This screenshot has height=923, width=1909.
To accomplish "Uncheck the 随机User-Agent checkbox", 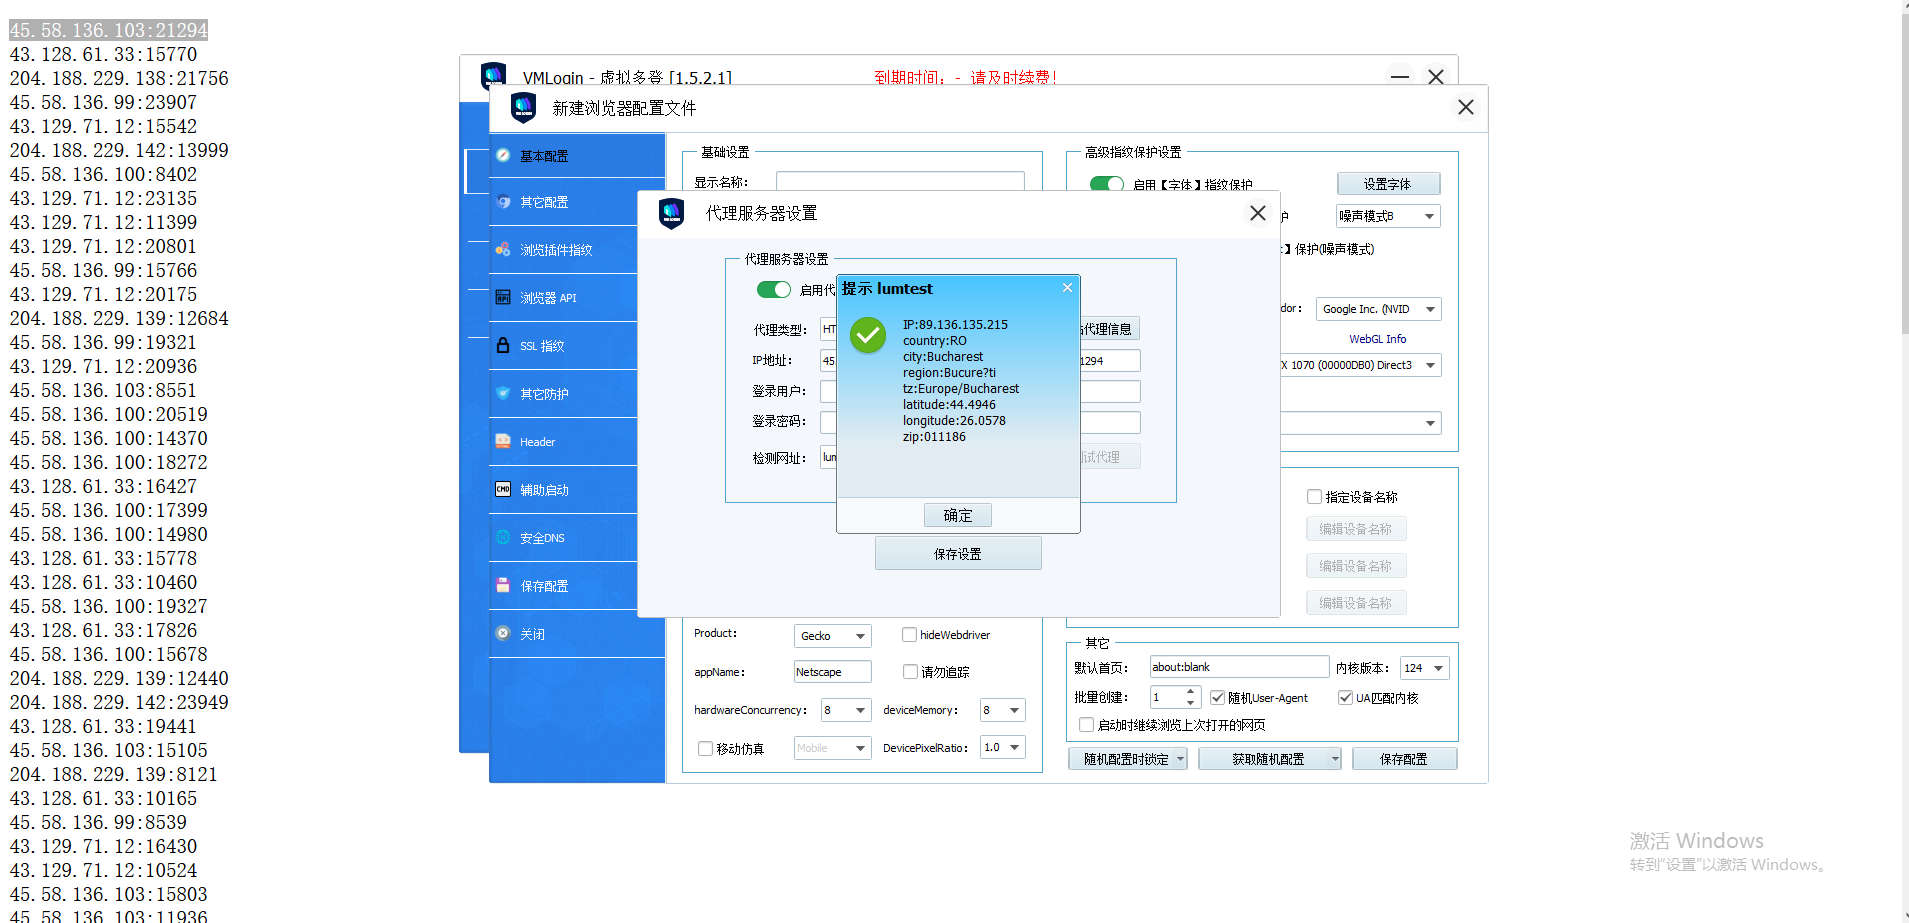I will pyautogui.click(x=1217, y=698).
